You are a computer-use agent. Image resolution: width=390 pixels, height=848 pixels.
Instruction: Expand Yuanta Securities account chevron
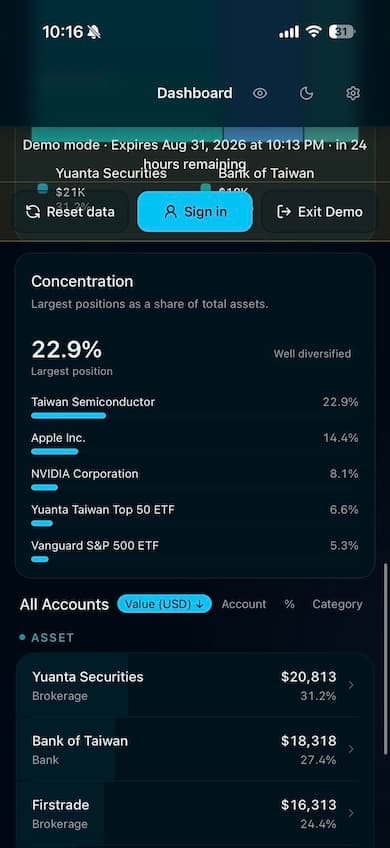(351, 685)
